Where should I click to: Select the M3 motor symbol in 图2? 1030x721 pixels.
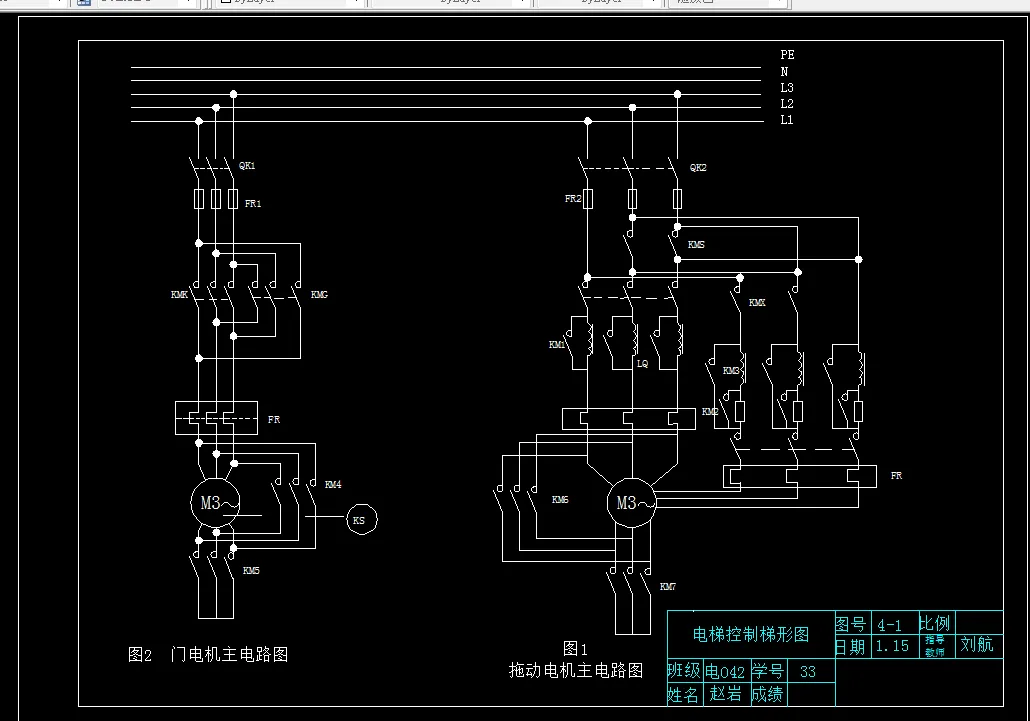pyautogui.click(x=212, y=504)
